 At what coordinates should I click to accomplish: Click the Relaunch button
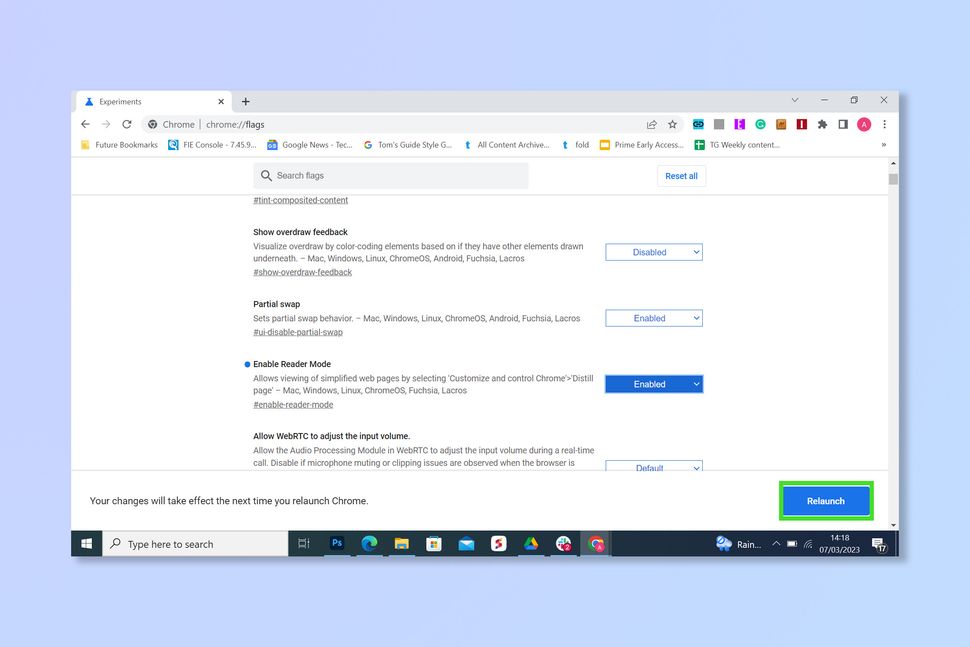coord(825,501)
